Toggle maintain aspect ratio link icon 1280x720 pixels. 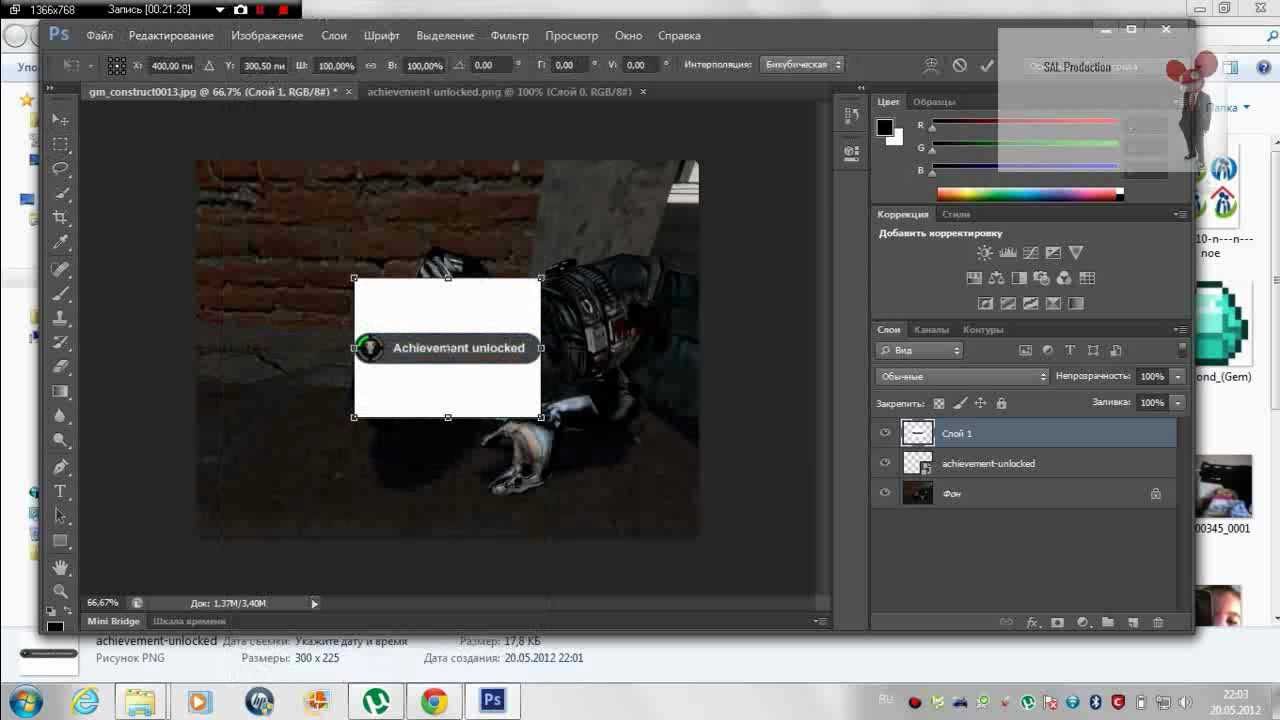tap(371, 65)
